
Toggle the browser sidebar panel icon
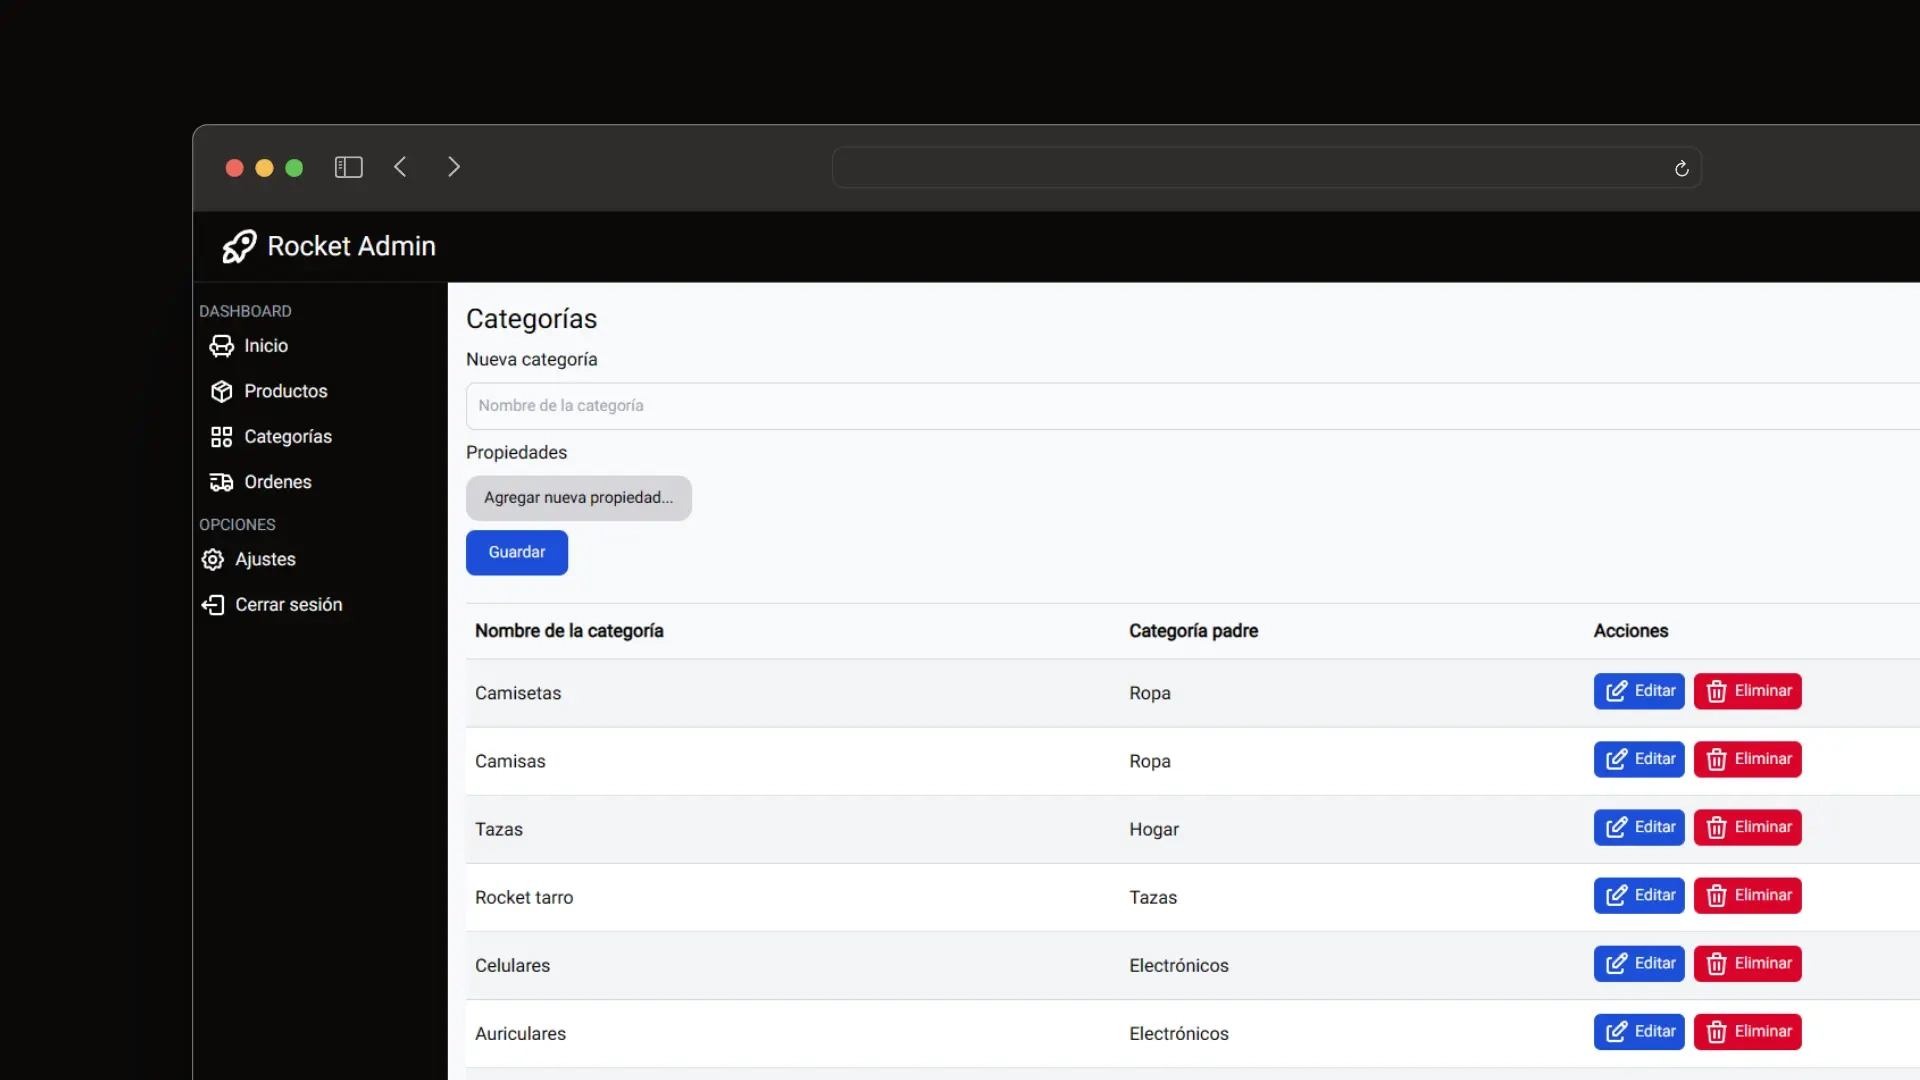348,167
